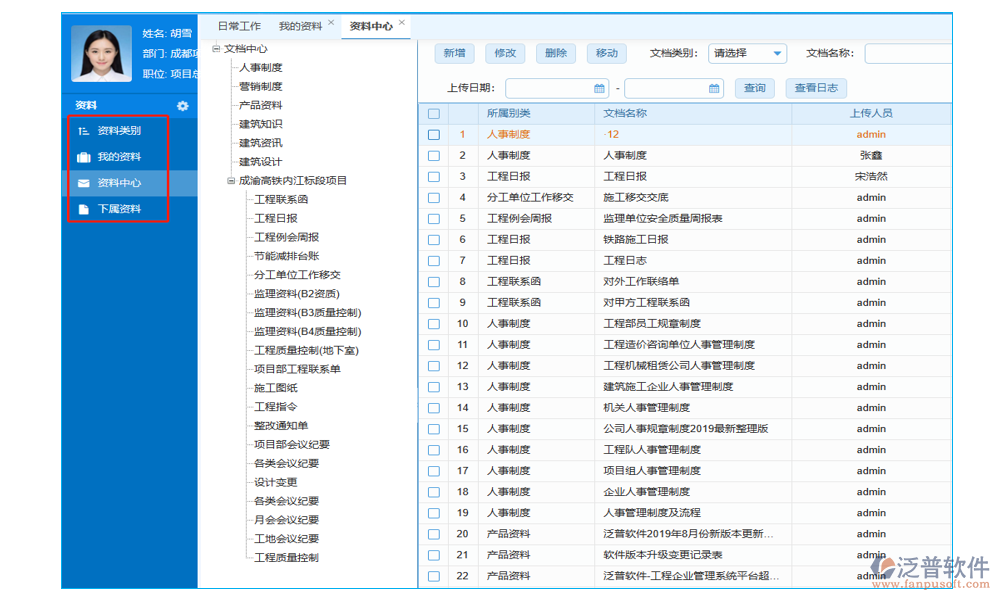Click the briefcase icon beside 我的资料
The width and height of the screenshot is (1000, 600).
(x=84, y=157)
